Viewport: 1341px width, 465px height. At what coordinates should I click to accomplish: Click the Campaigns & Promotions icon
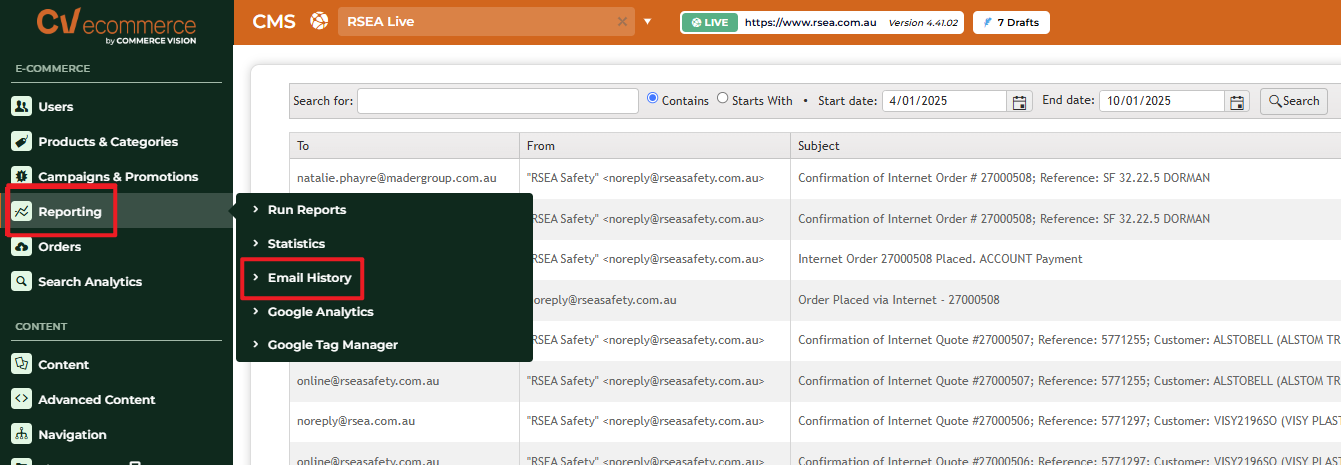point(21,176)
